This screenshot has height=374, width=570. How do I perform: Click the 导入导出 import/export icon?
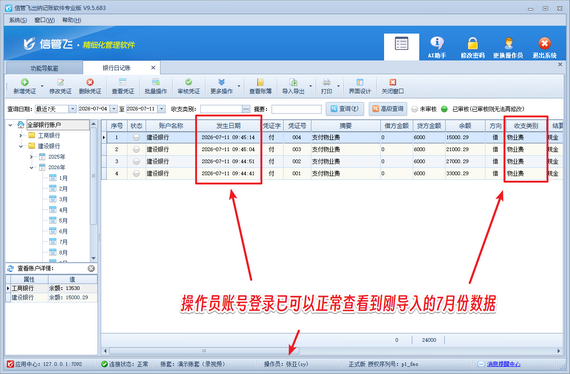tap(293, 83)
